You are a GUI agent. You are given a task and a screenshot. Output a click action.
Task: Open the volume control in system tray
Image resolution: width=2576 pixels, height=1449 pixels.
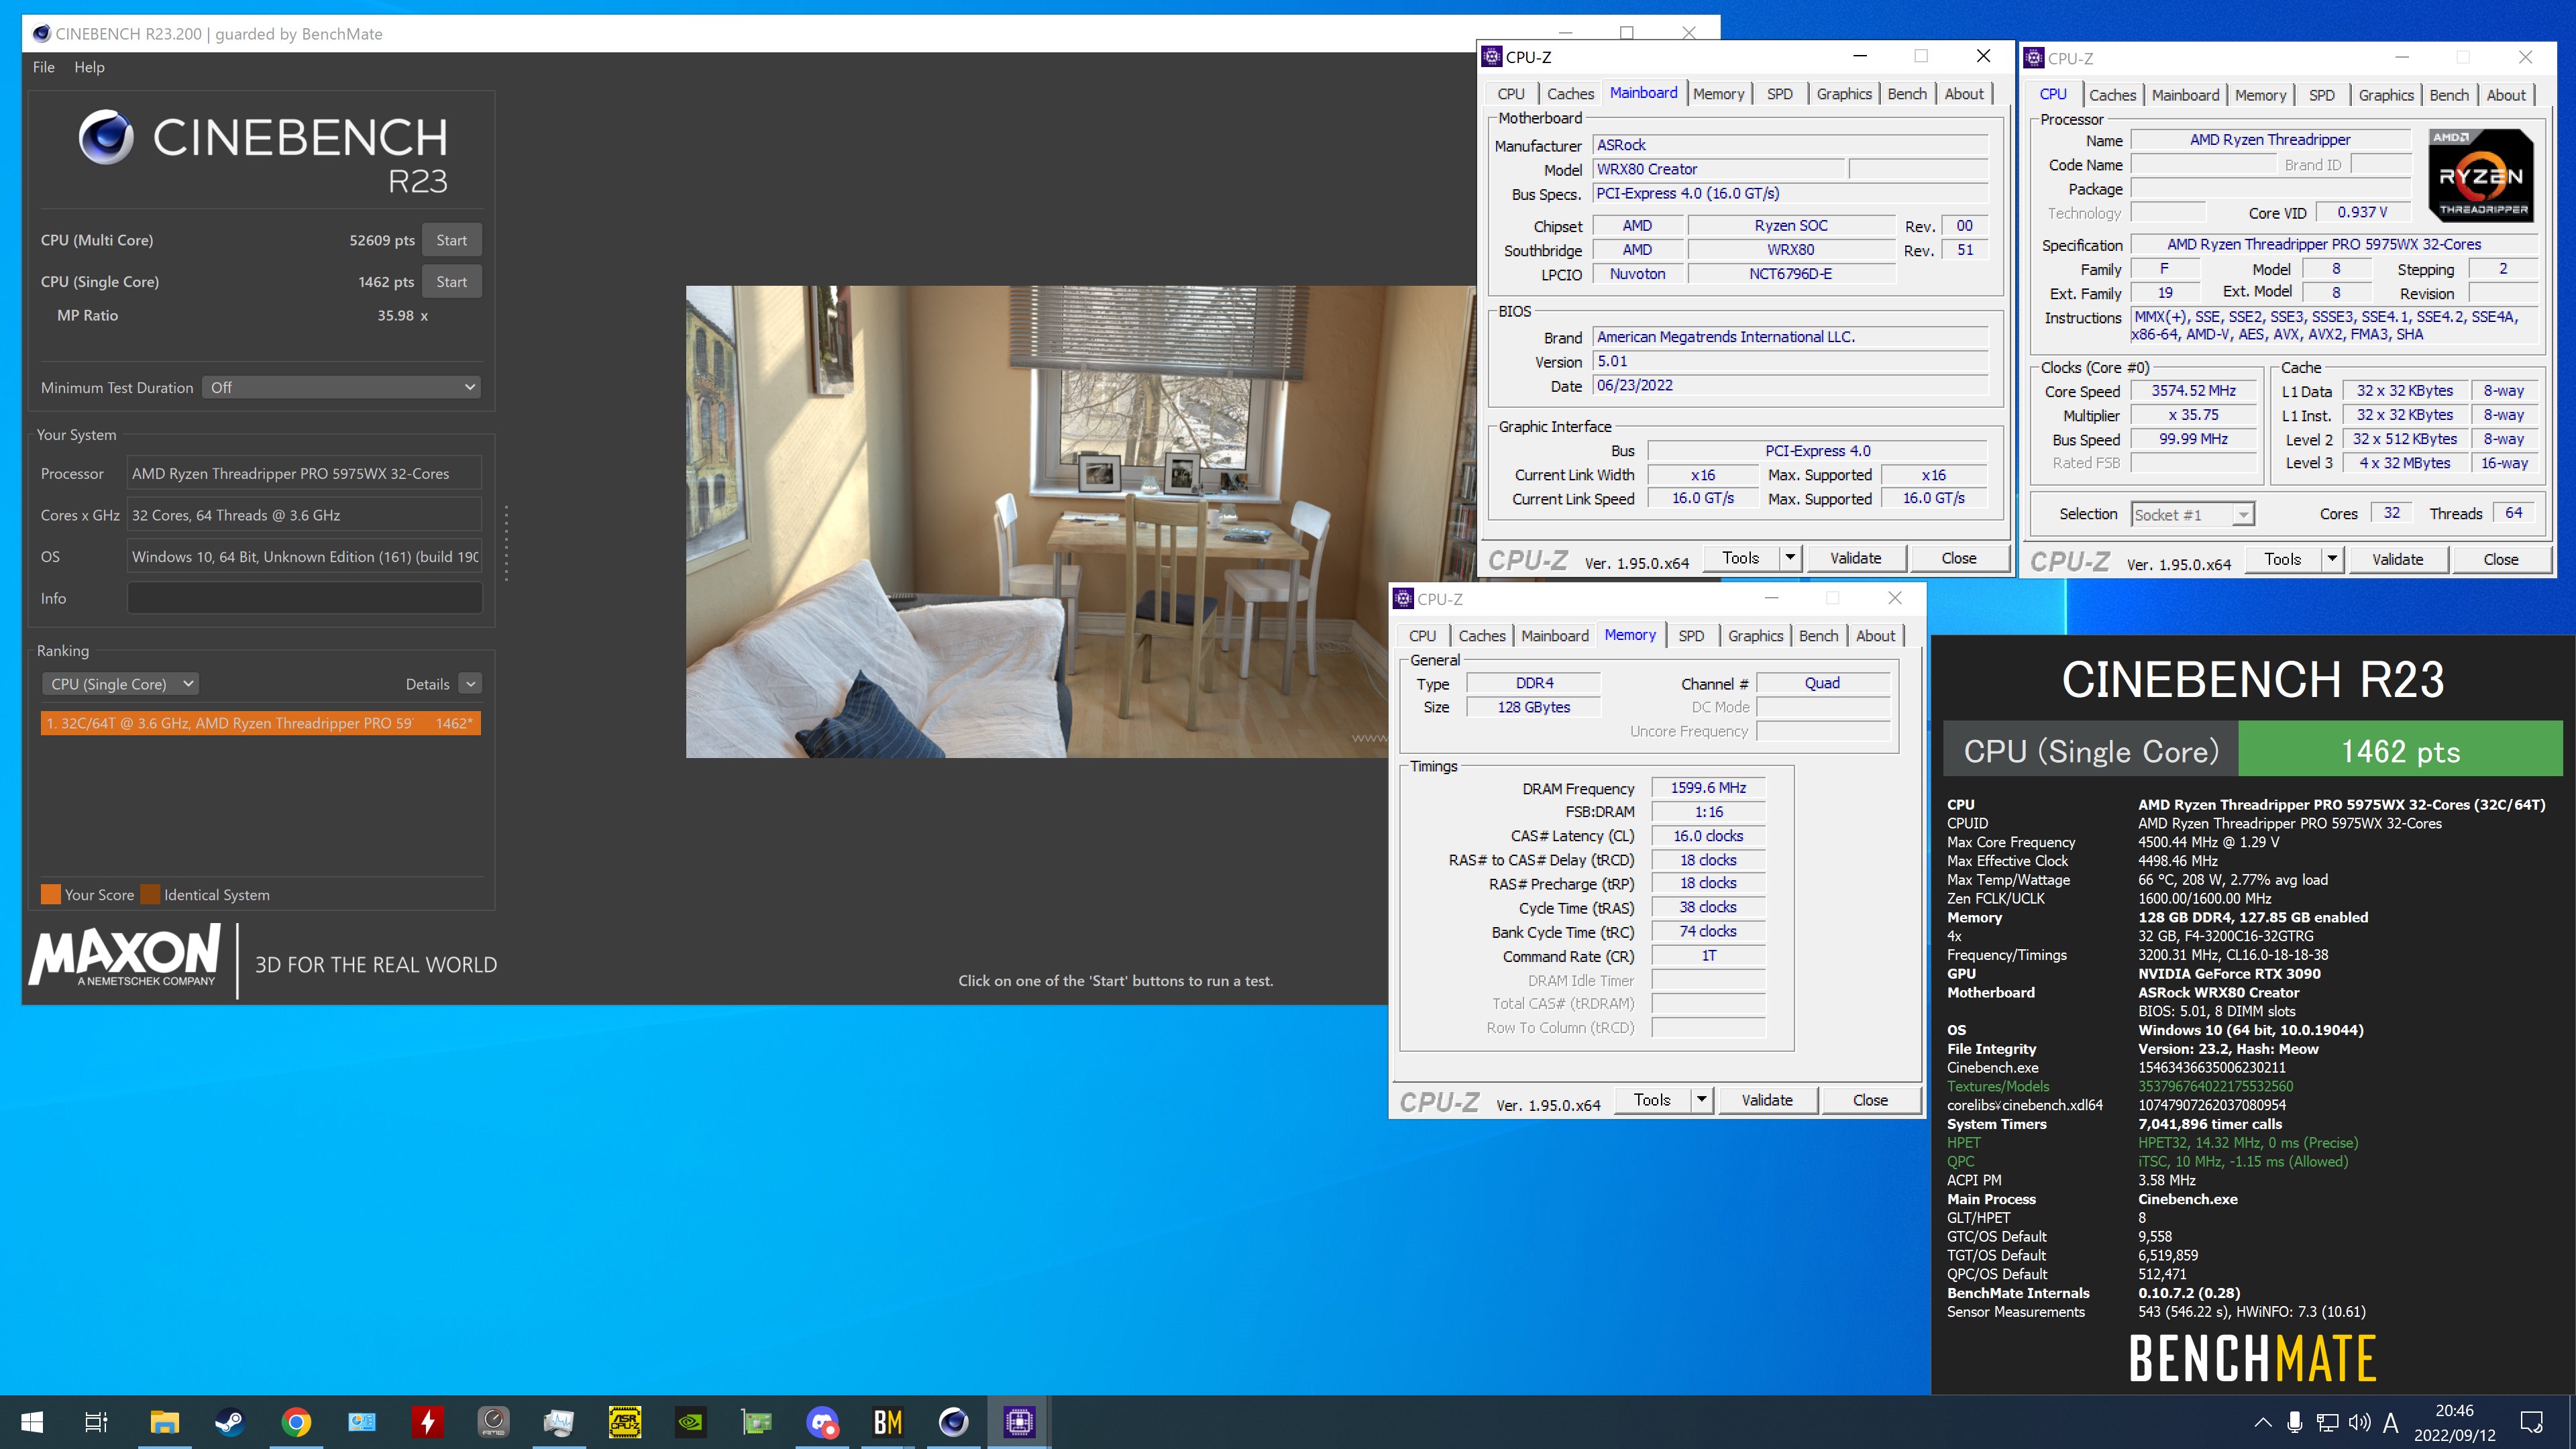[2360, 1422]
